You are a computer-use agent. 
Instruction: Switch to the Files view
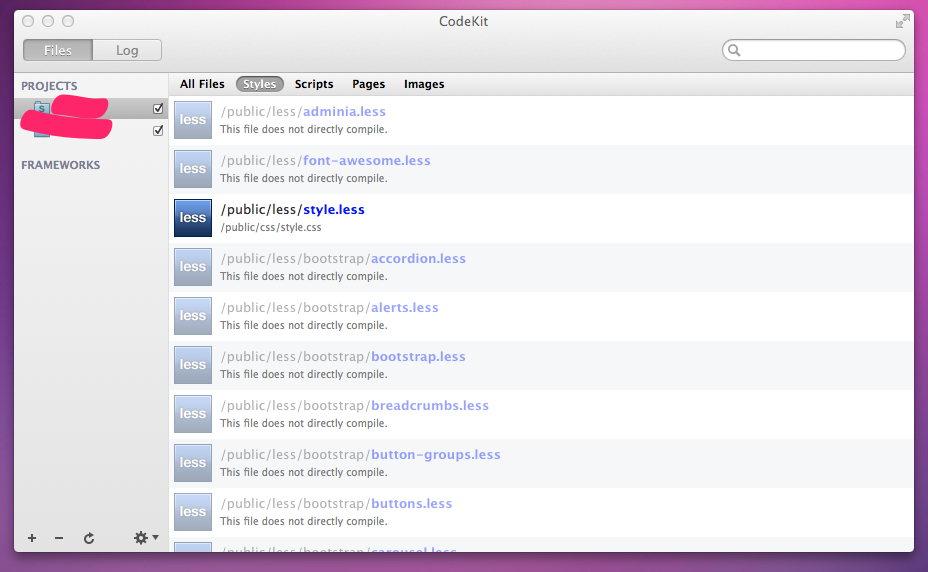[x=58, y=50]
